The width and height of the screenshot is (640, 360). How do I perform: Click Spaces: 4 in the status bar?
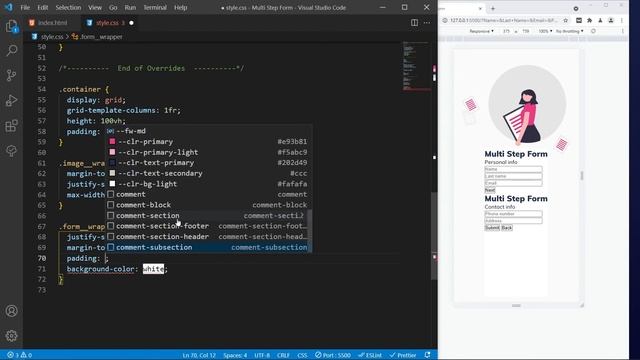(x=235, y=355)
